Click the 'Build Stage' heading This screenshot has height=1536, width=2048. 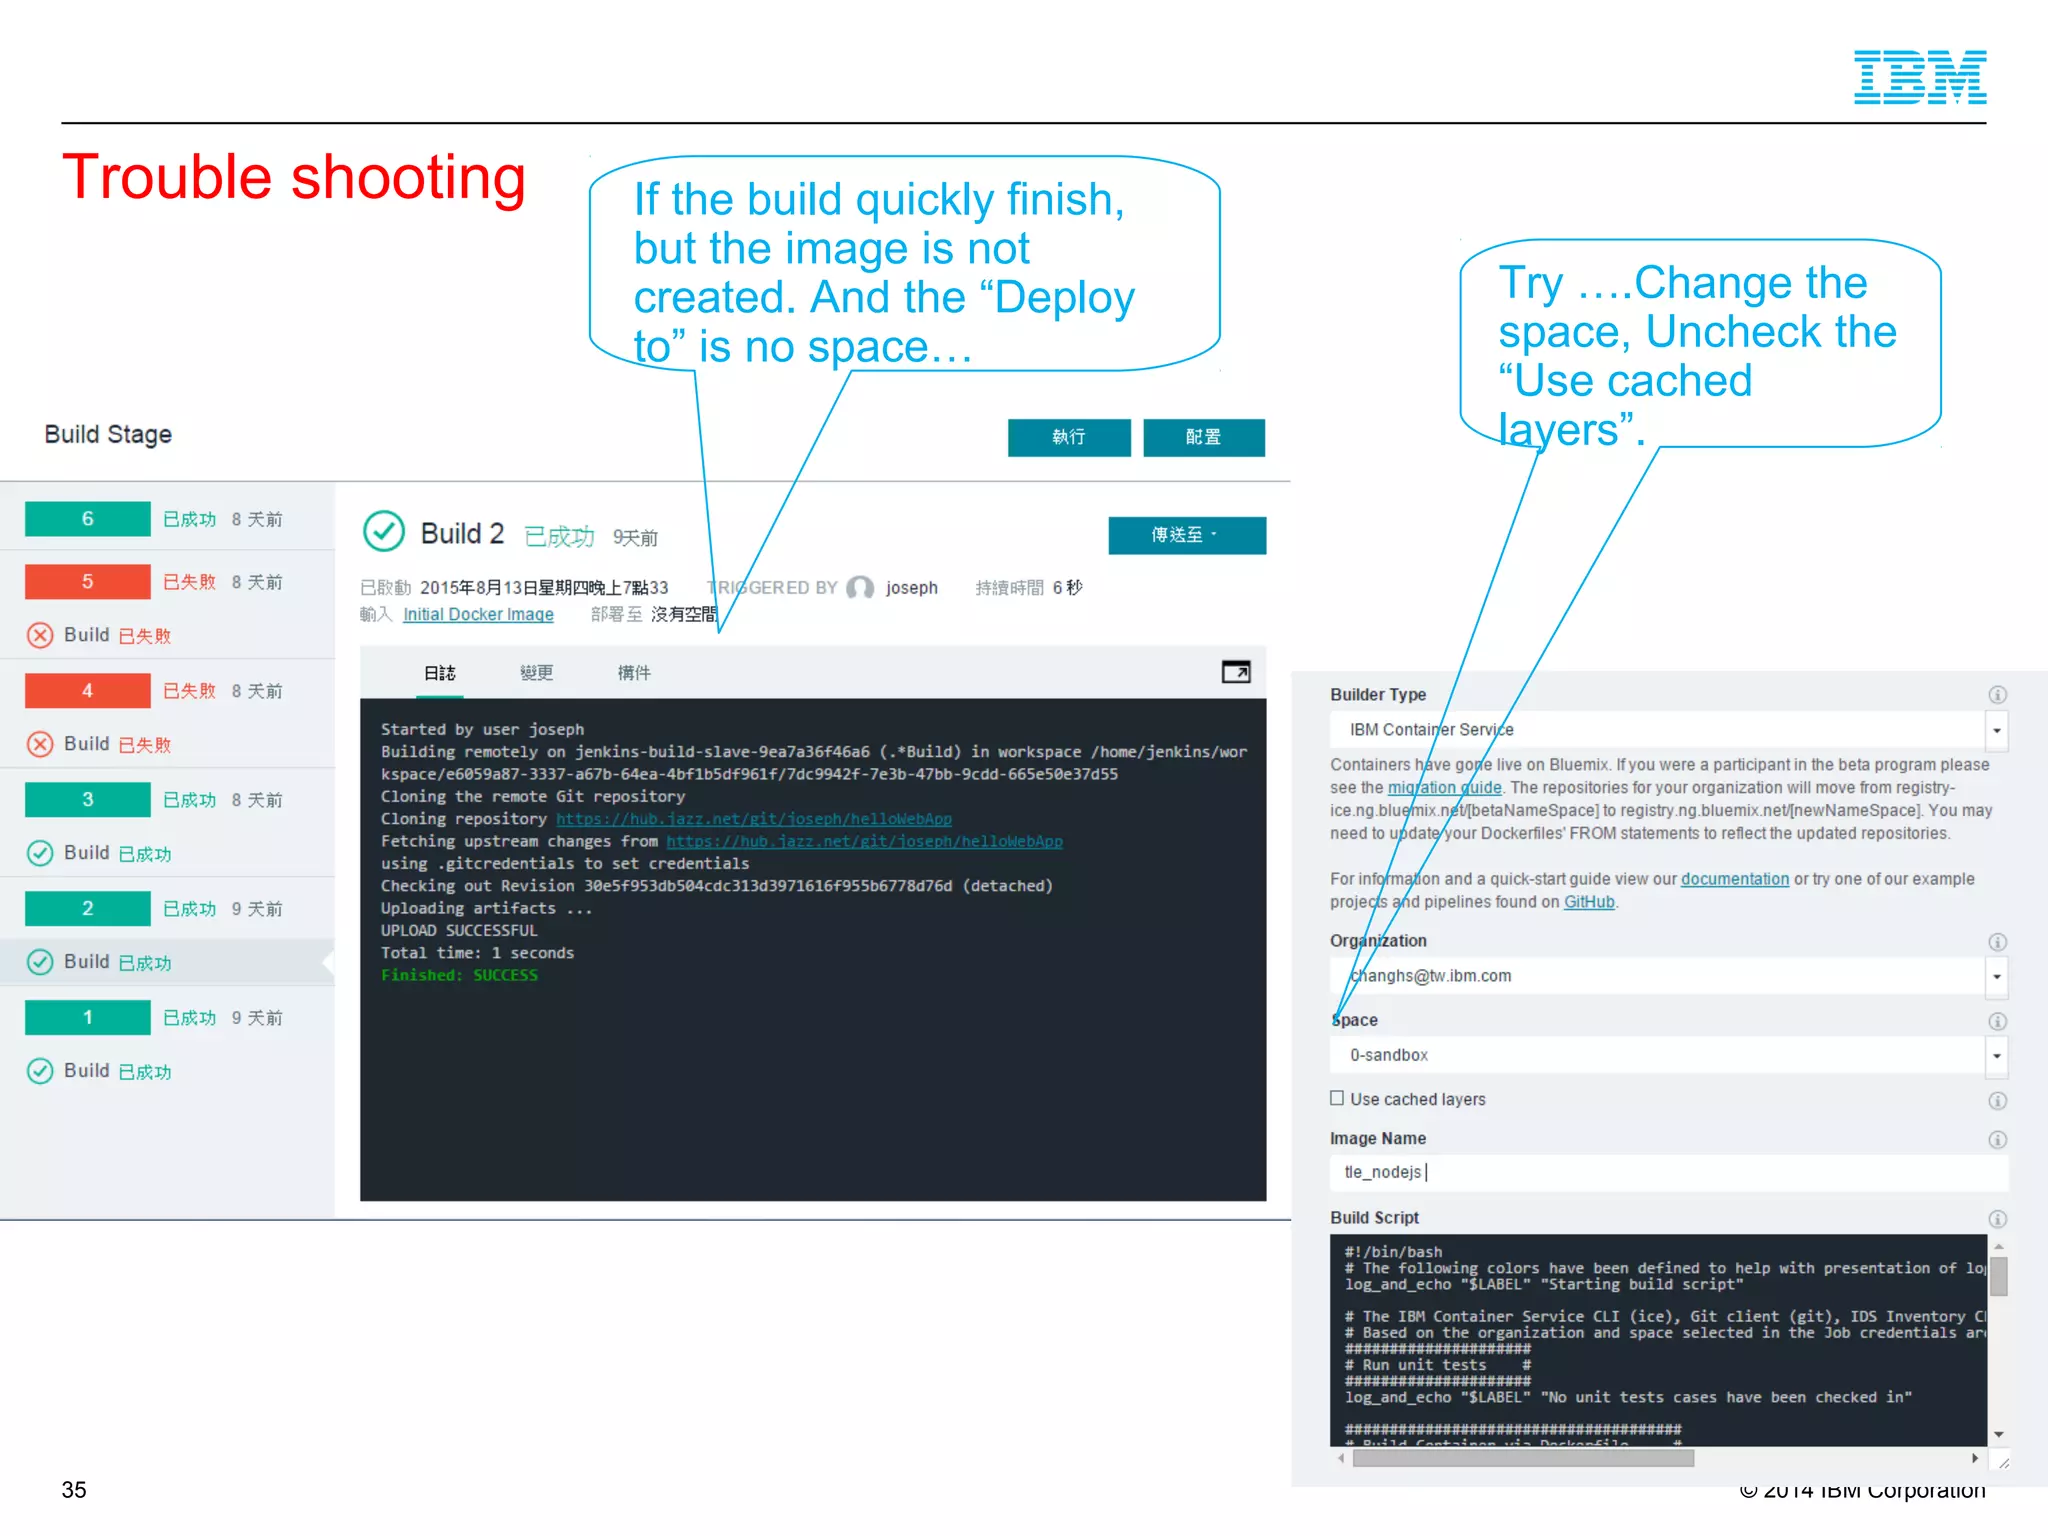point(108,435)
